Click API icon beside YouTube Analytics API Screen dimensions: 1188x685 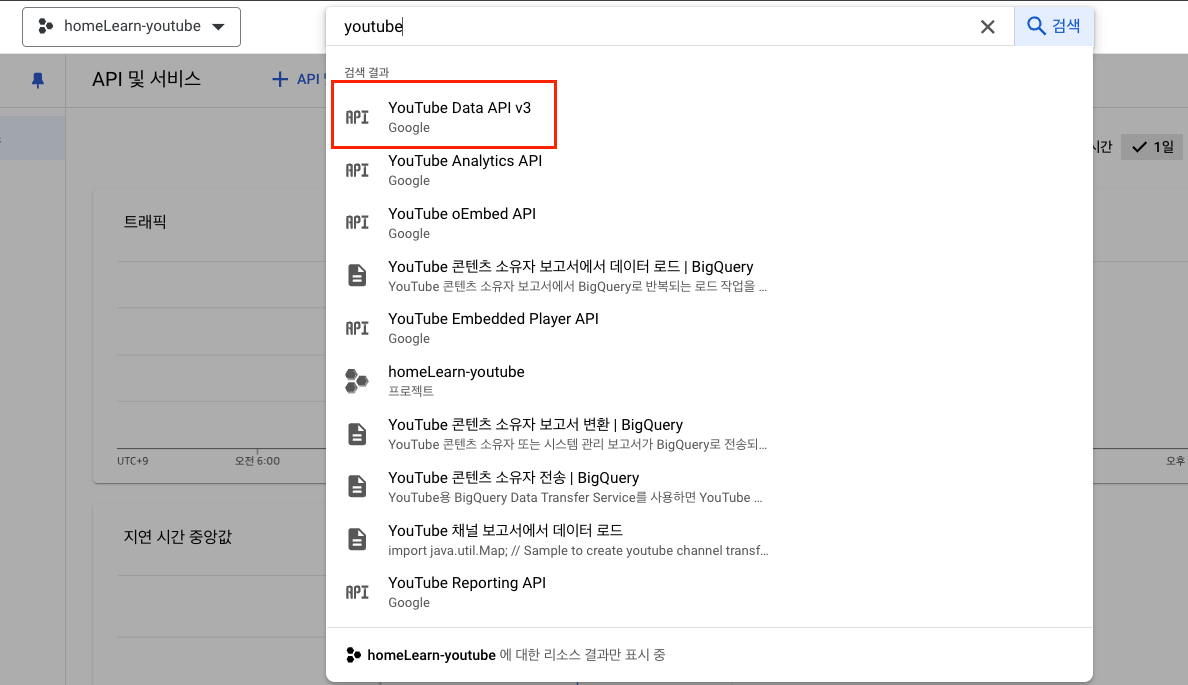[x=357, y=170]
